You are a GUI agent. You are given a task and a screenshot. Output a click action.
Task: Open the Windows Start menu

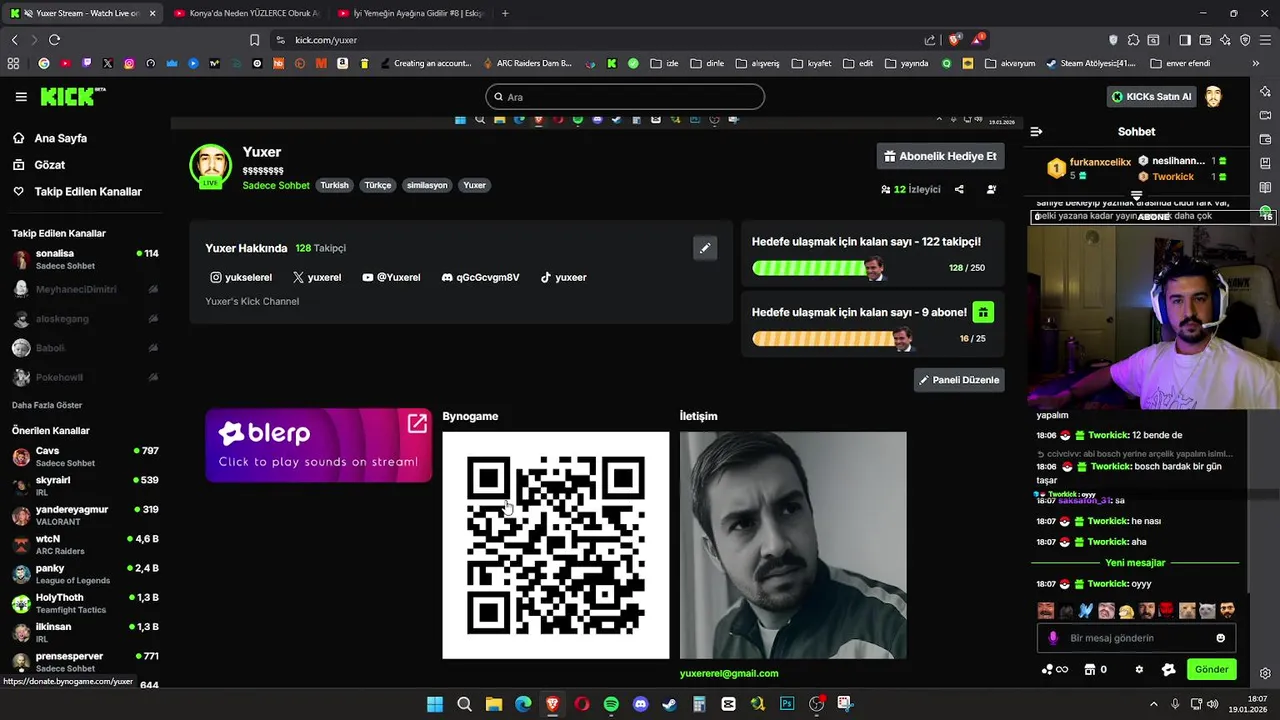pos(435,704)
